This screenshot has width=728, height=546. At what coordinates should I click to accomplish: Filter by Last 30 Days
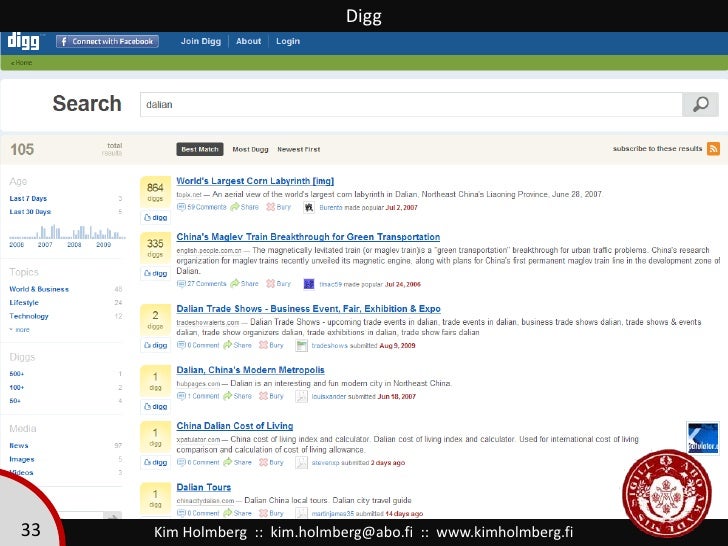[x=30, y=212]
